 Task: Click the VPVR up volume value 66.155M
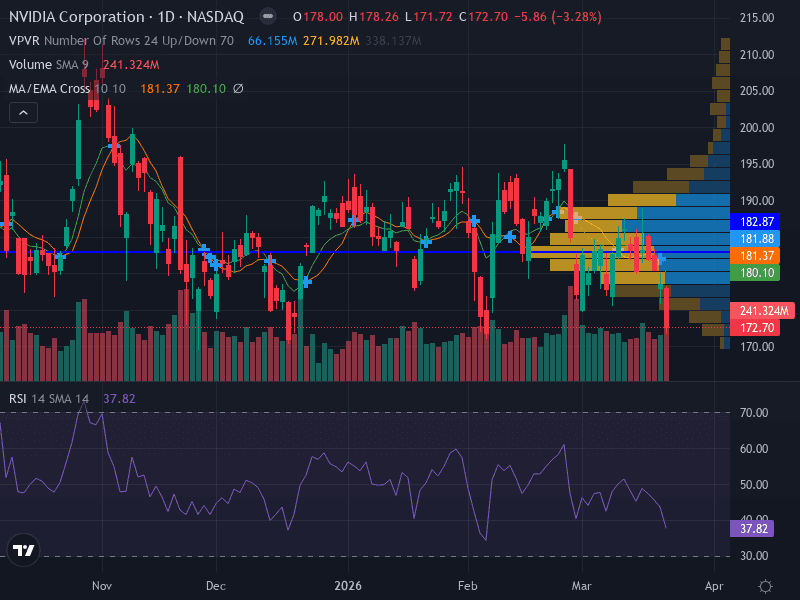pos(272,41)
